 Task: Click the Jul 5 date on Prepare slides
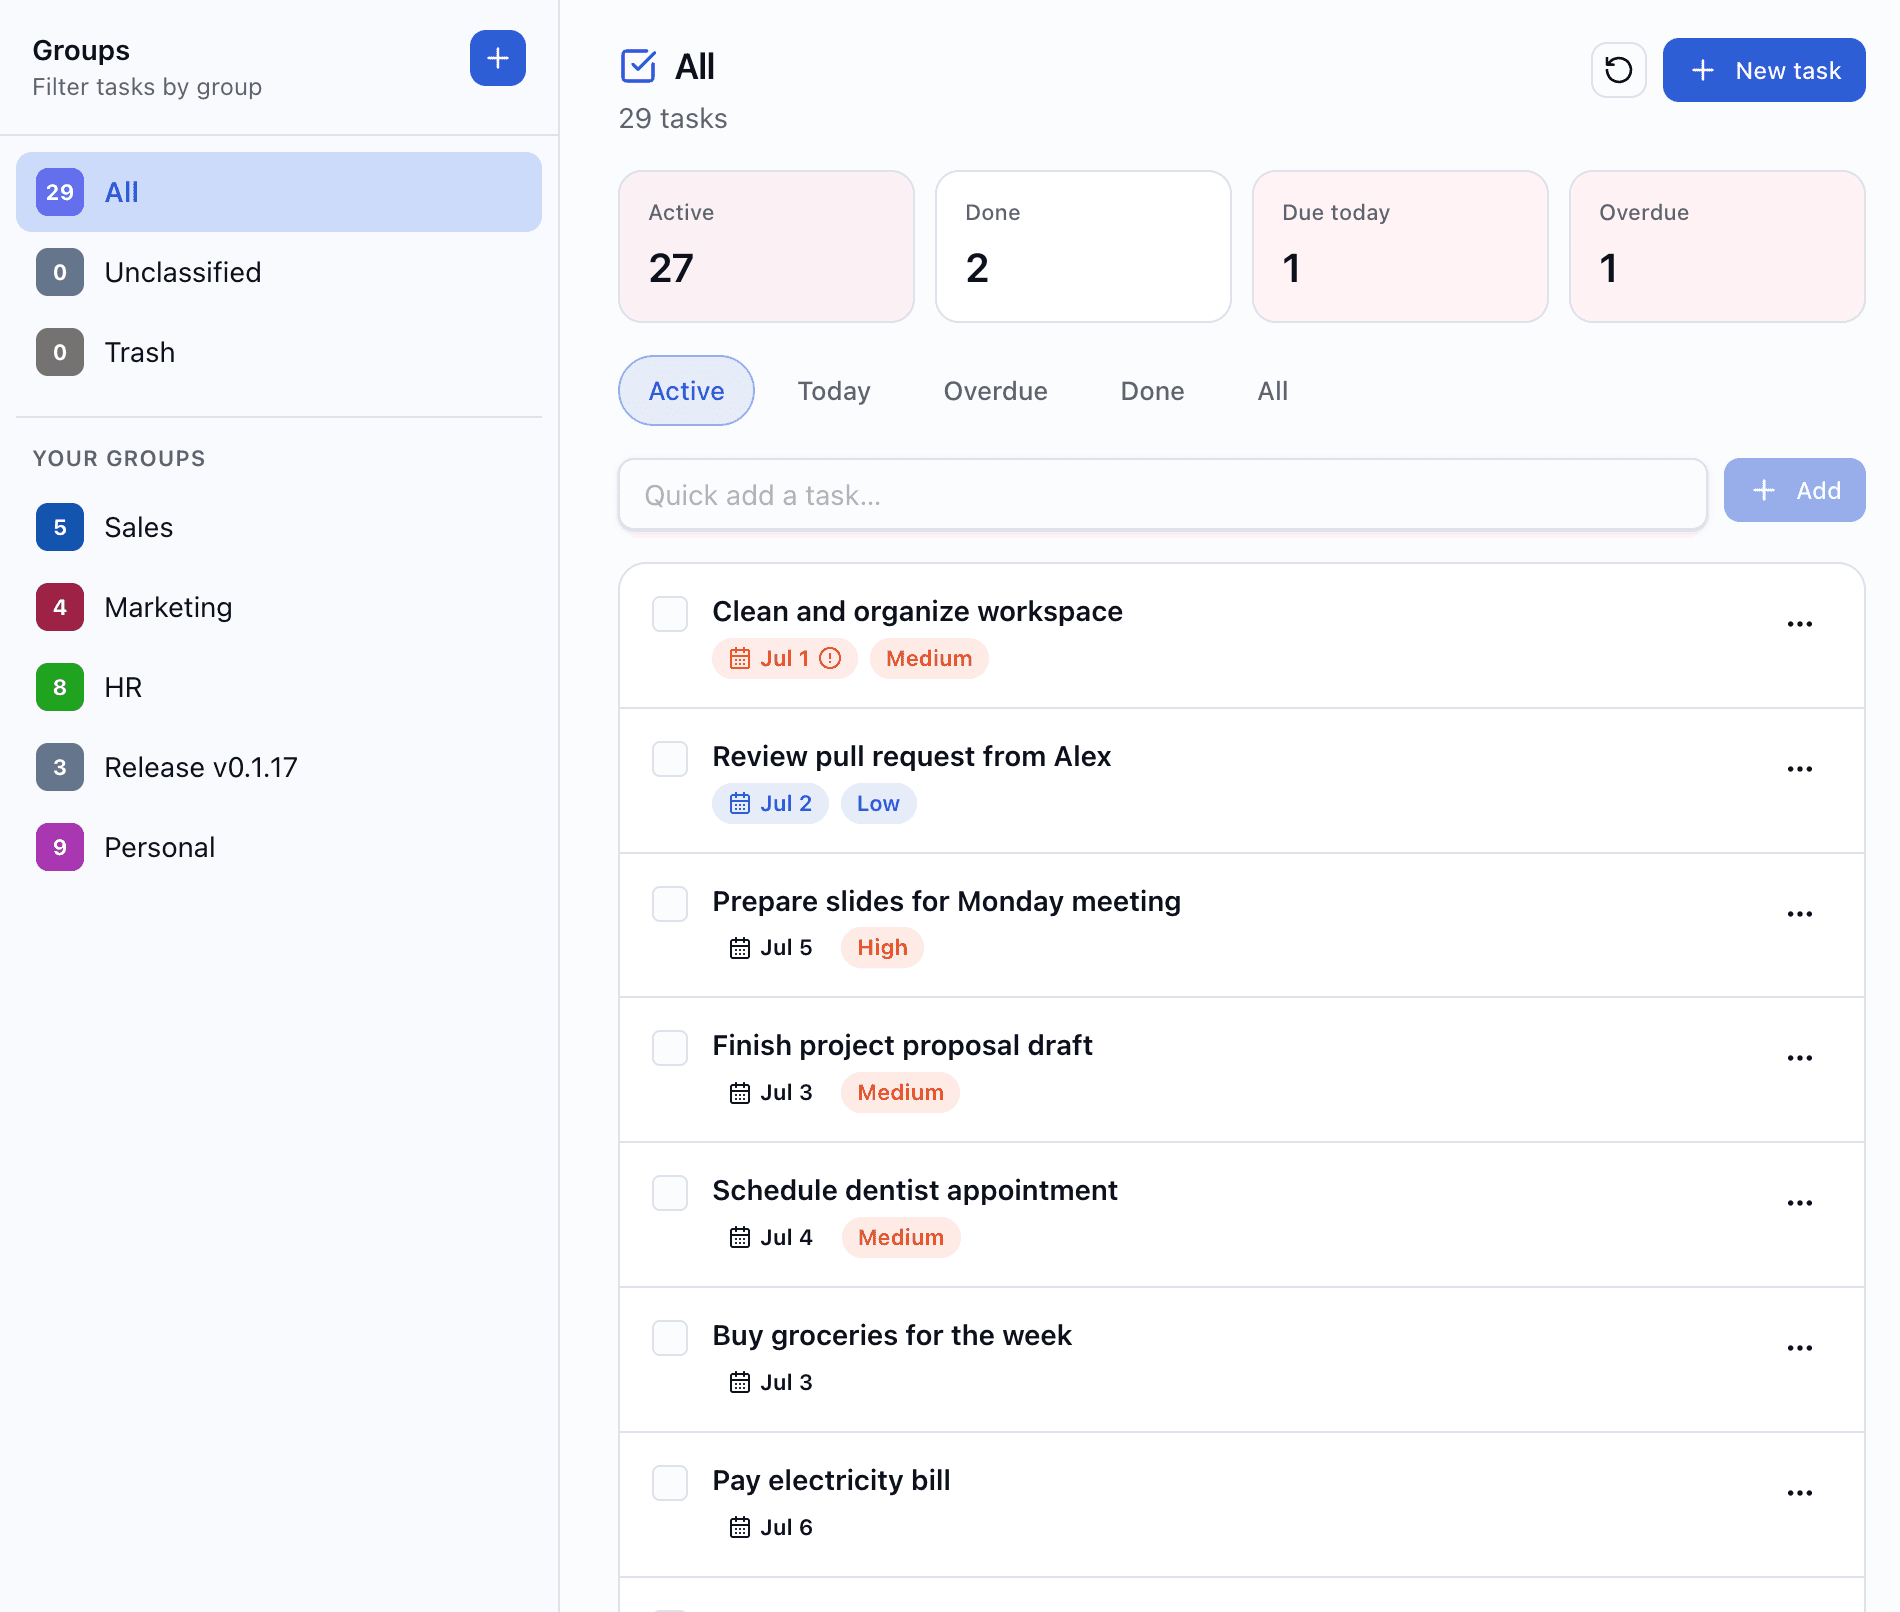pyautogui.click(x=770, y=947)
